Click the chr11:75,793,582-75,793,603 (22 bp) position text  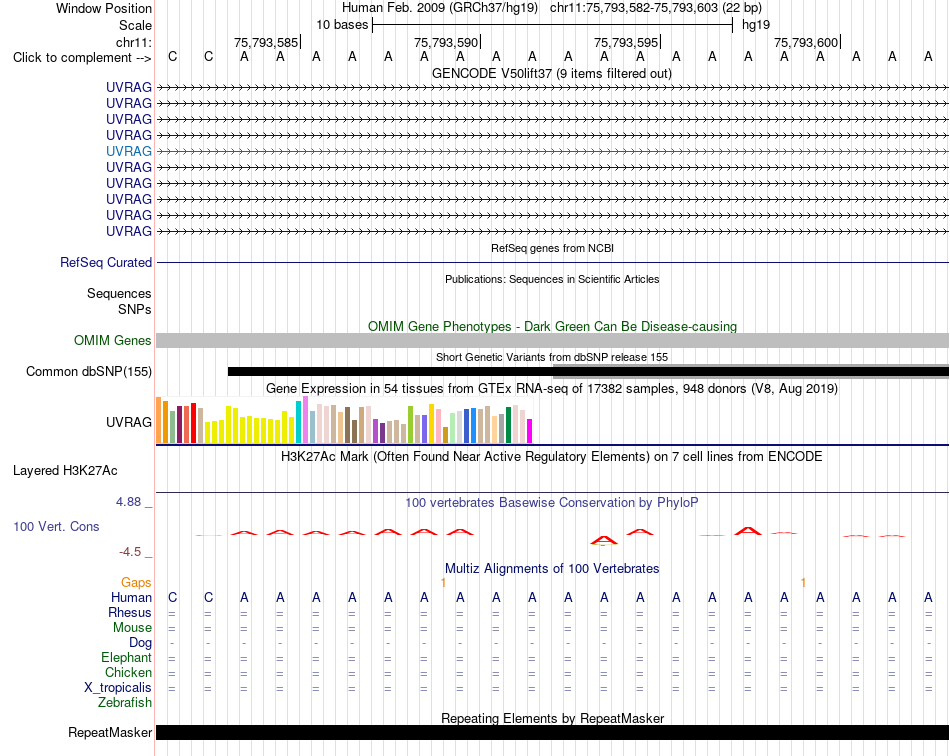point(656,8)
